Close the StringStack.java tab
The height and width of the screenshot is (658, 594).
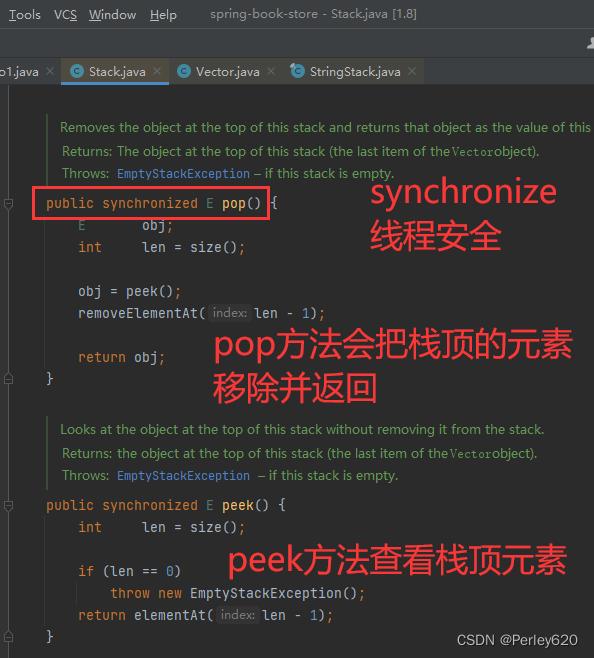[412, 71]
